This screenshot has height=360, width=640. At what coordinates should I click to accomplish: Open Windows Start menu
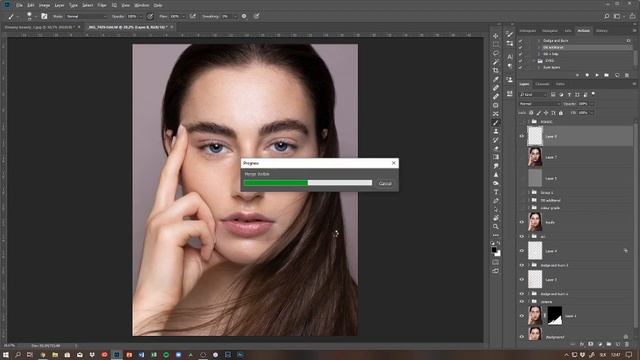click(6, 355)
